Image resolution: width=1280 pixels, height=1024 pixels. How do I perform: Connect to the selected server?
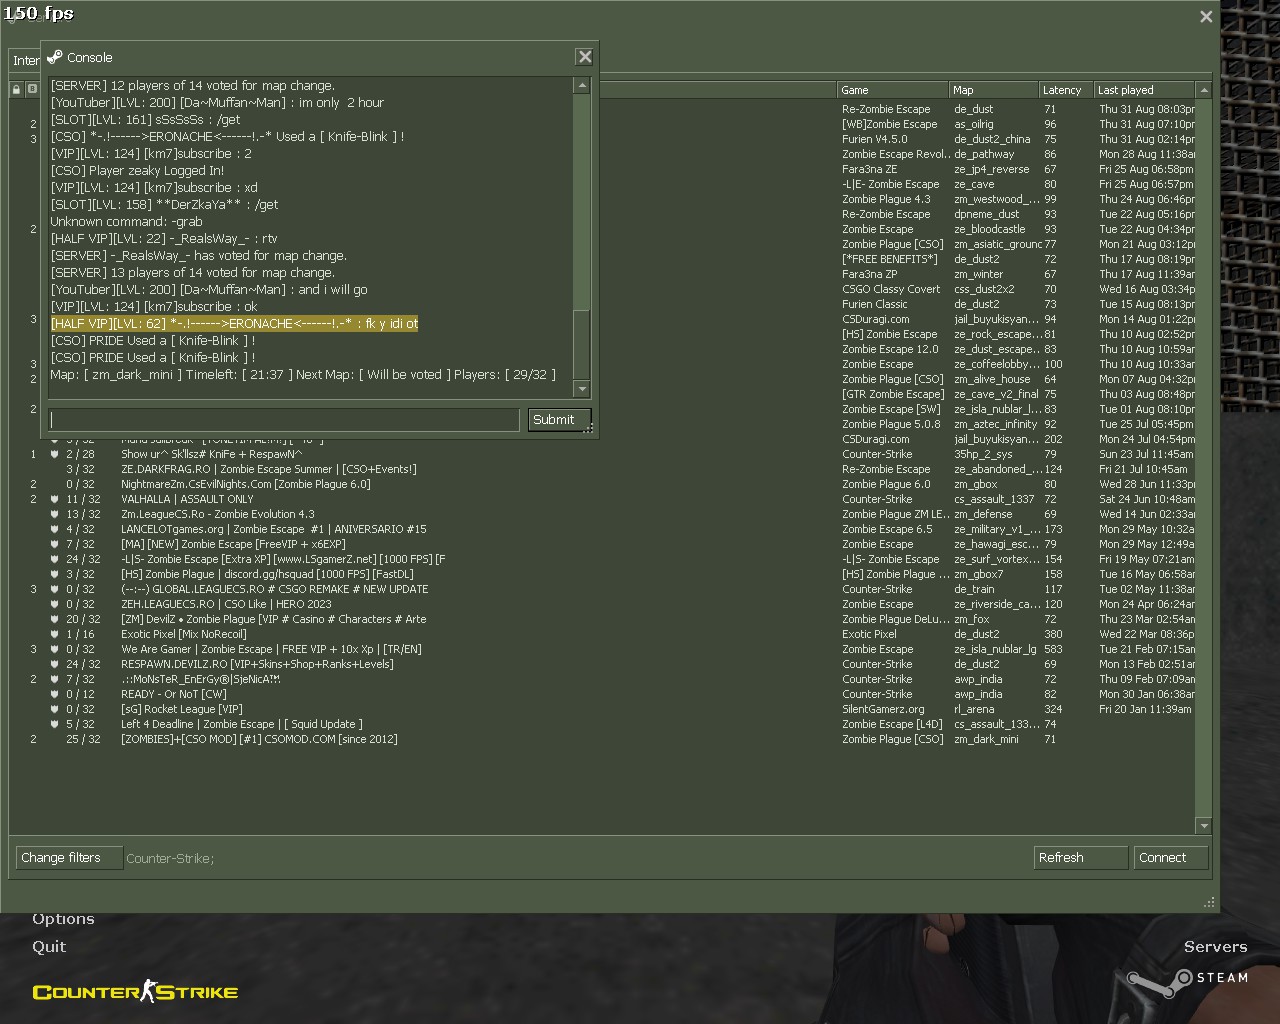pyautogui.click(x=1171, y=858)
